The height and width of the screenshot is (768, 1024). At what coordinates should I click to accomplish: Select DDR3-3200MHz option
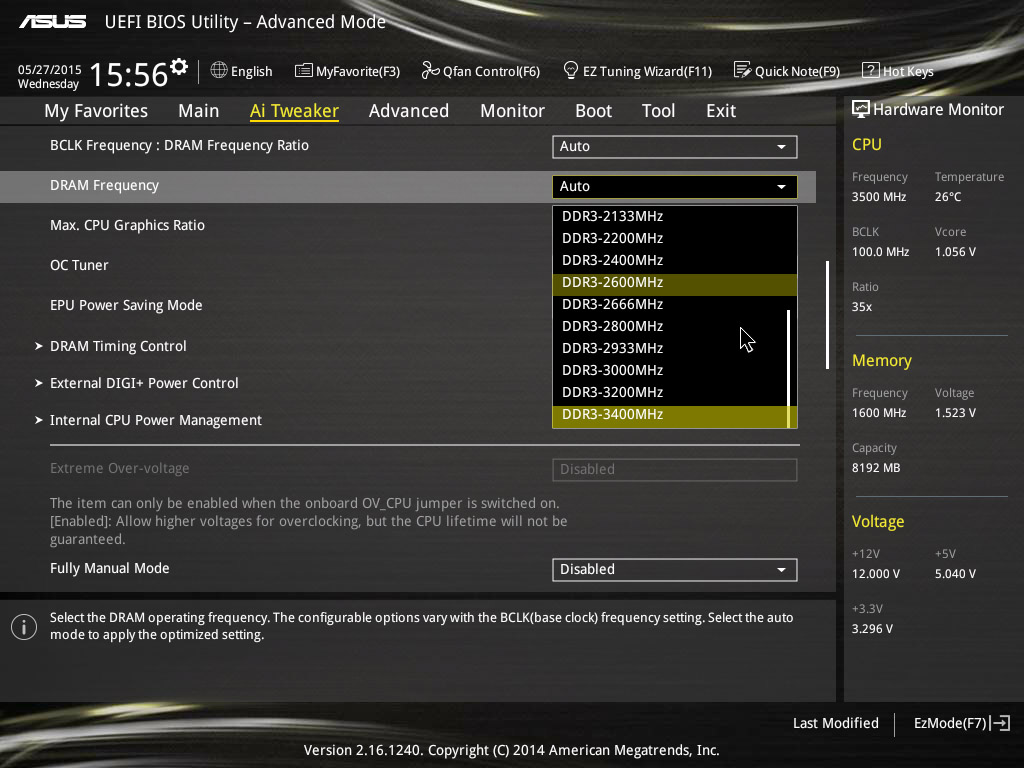pyautogui.click(x=670, y=392)
